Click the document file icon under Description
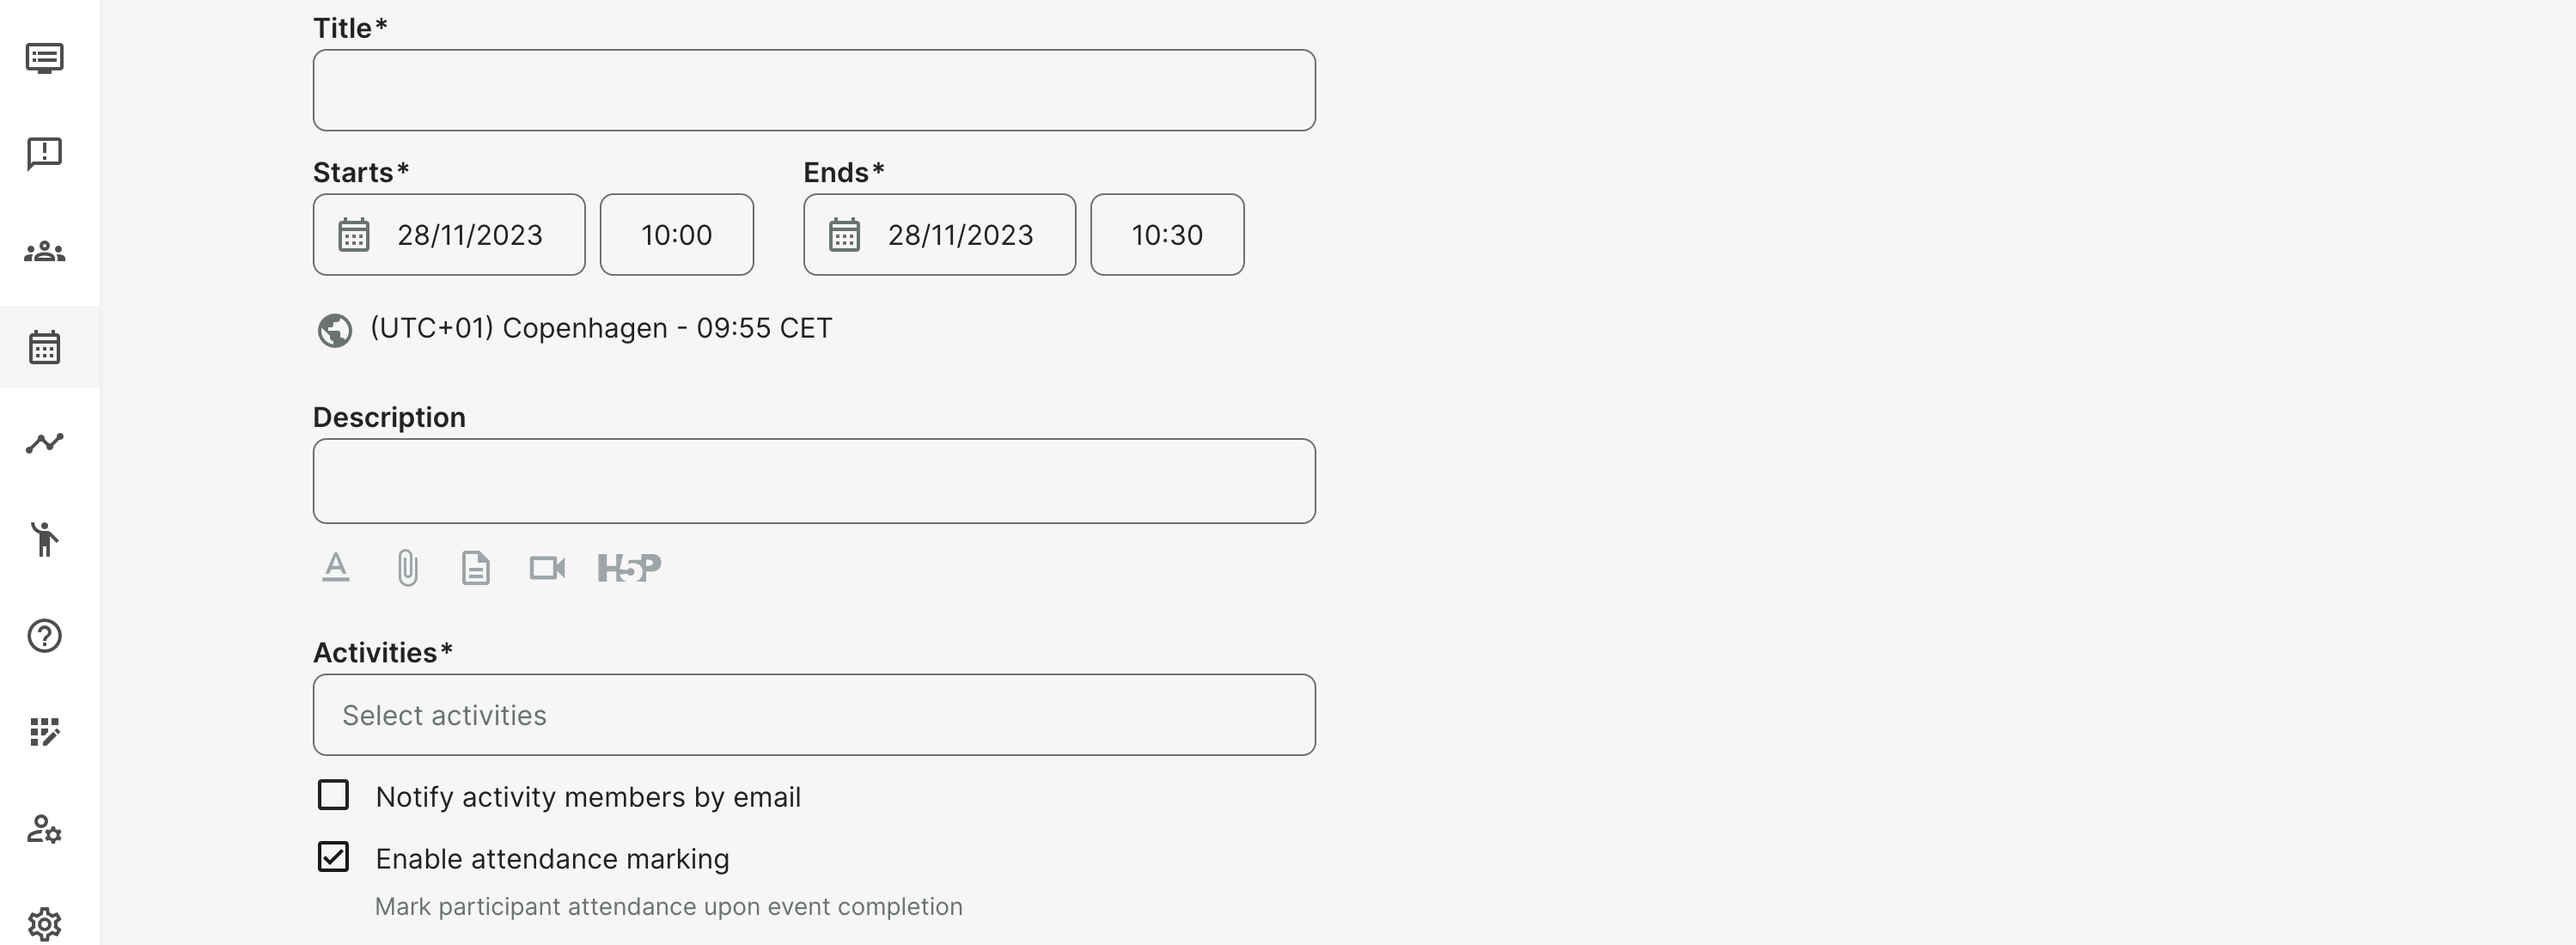 pyautogui.click(x=476, y=568)
